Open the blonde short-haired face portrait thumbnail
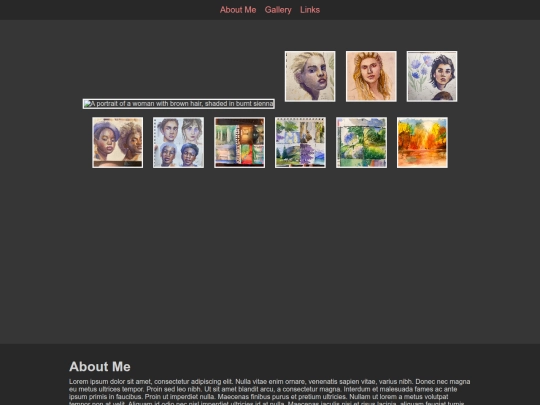The width and height of the screenshot is (540, 405). pos(310,76)
